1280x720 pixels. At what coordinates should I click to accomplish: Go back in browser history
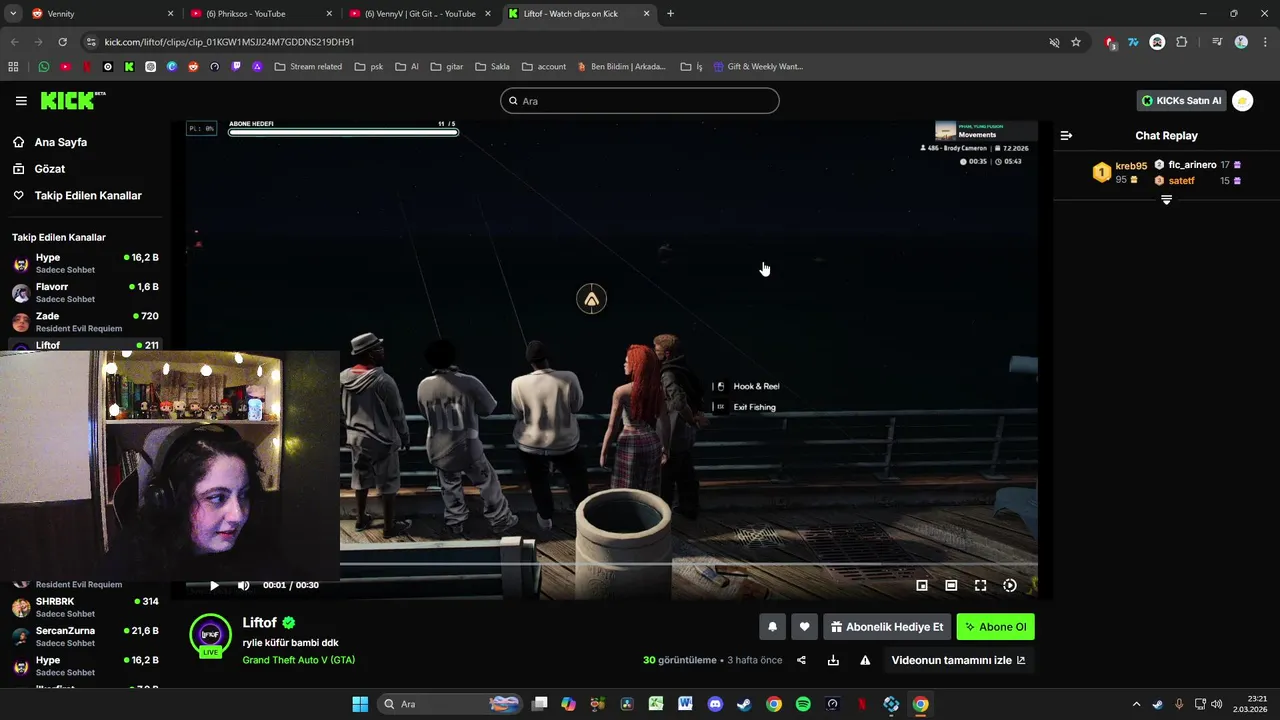[14, 42]
